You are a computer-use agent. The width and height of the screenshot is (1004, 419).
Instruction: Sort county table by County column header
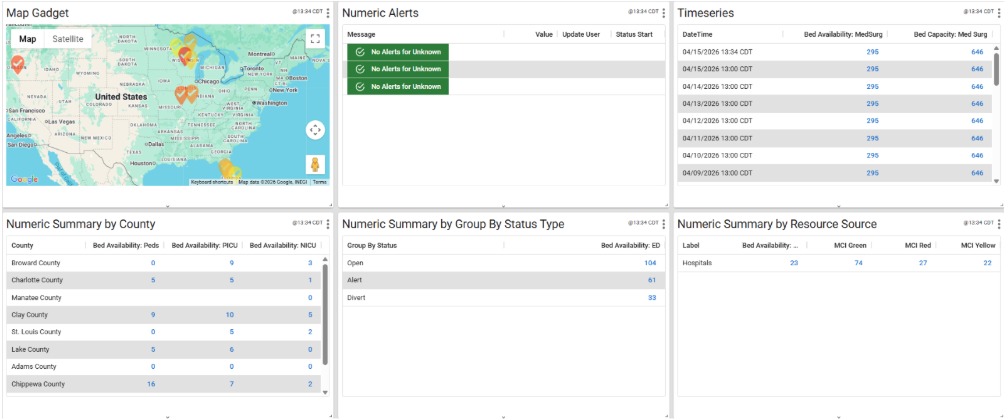pos(22,245)
